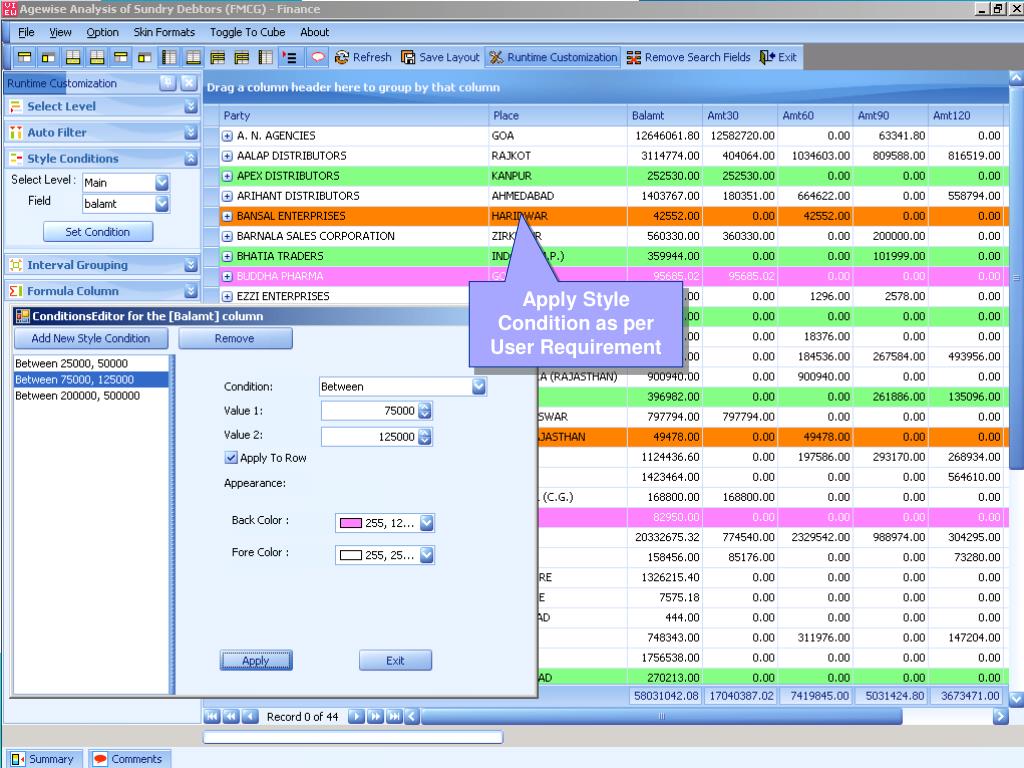Expand the A. N. AGENCIES row
Viewport: 1024px width, 768px height.
click(x=228, y=136)
